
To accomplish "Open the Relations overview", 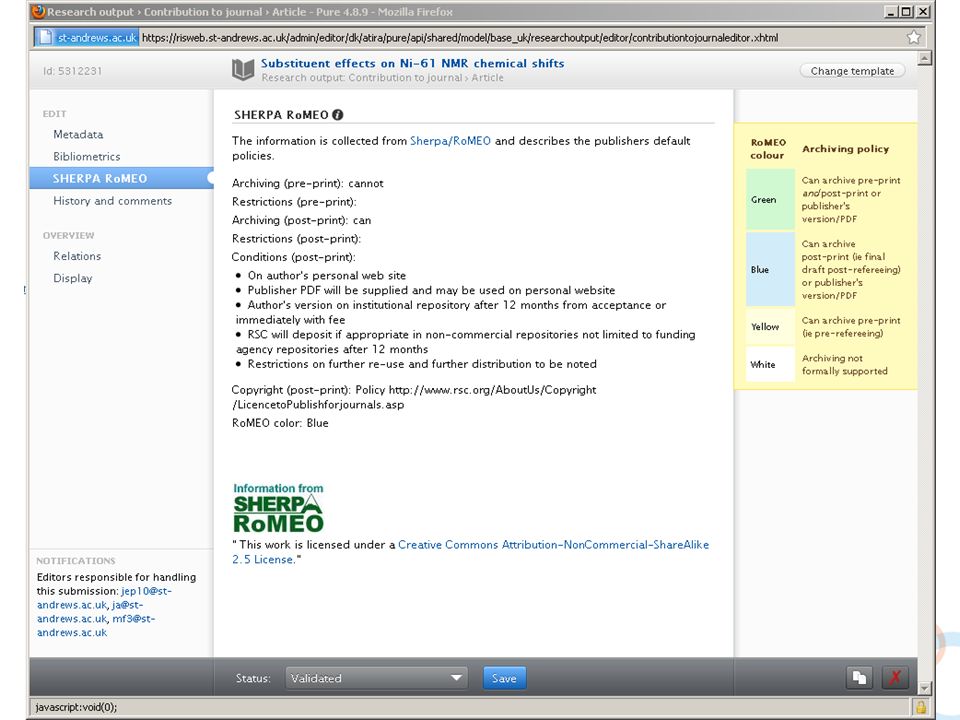I will (x=77, y=256).
